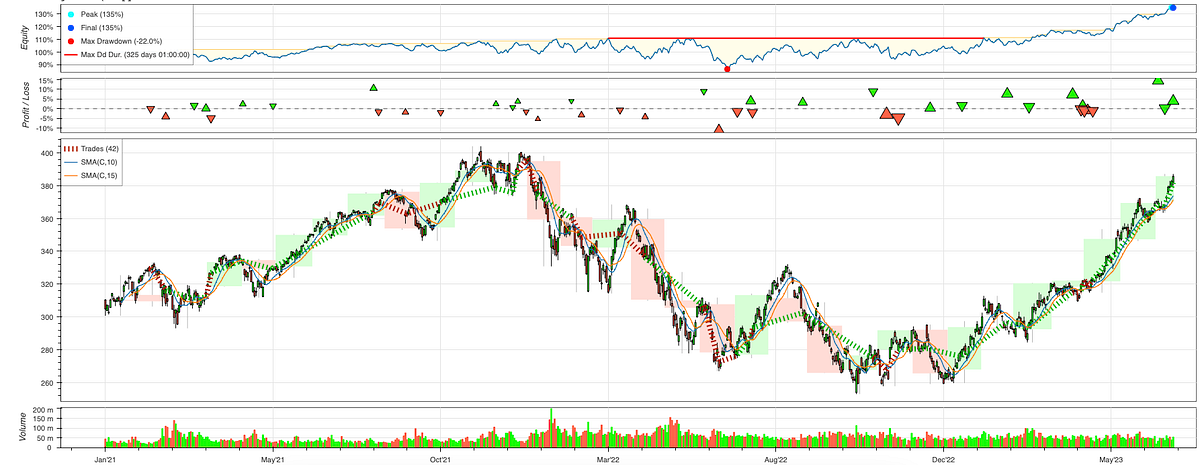Click the blue Final marker ending the equity curve
1200x465 pixels.
[1173, 8]
